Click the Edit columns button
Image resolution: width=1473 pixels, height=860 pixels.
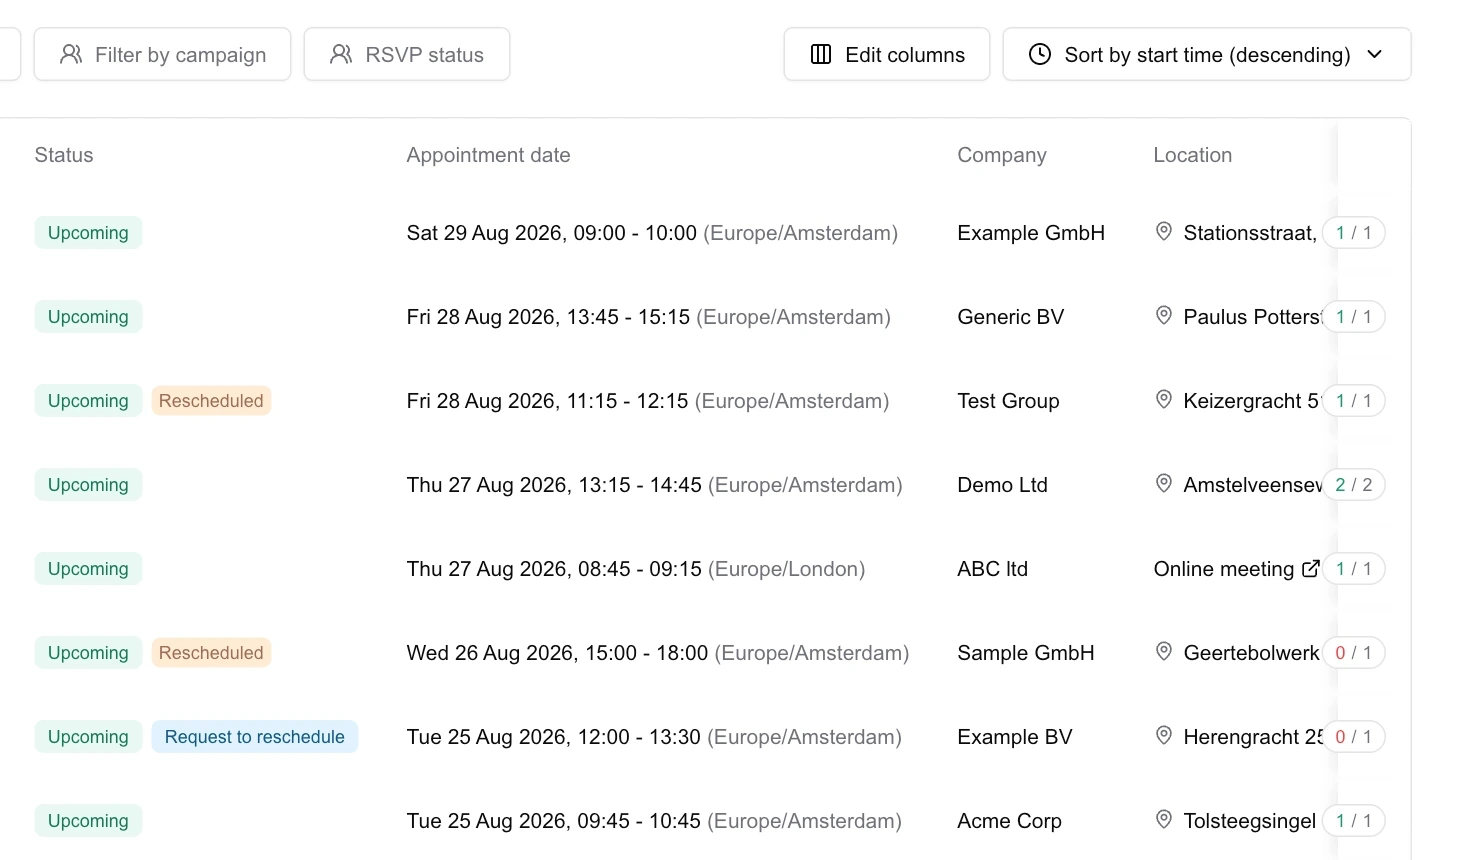coord(887,54)
